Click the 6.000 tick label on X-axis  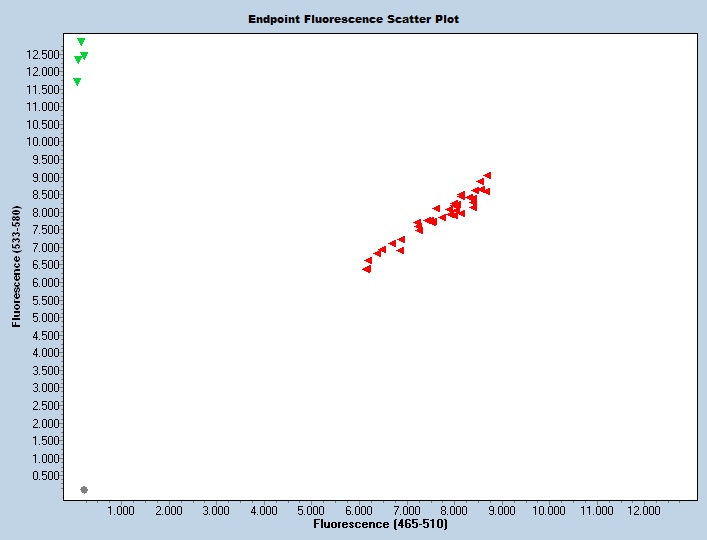359,511
